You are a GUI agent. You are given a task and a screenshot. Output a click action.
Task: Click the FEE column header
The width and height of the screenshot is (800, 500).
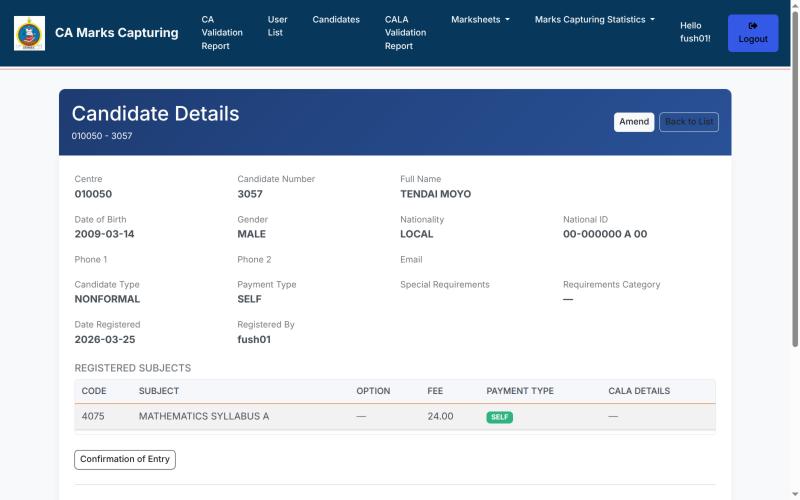pos(435,391)
